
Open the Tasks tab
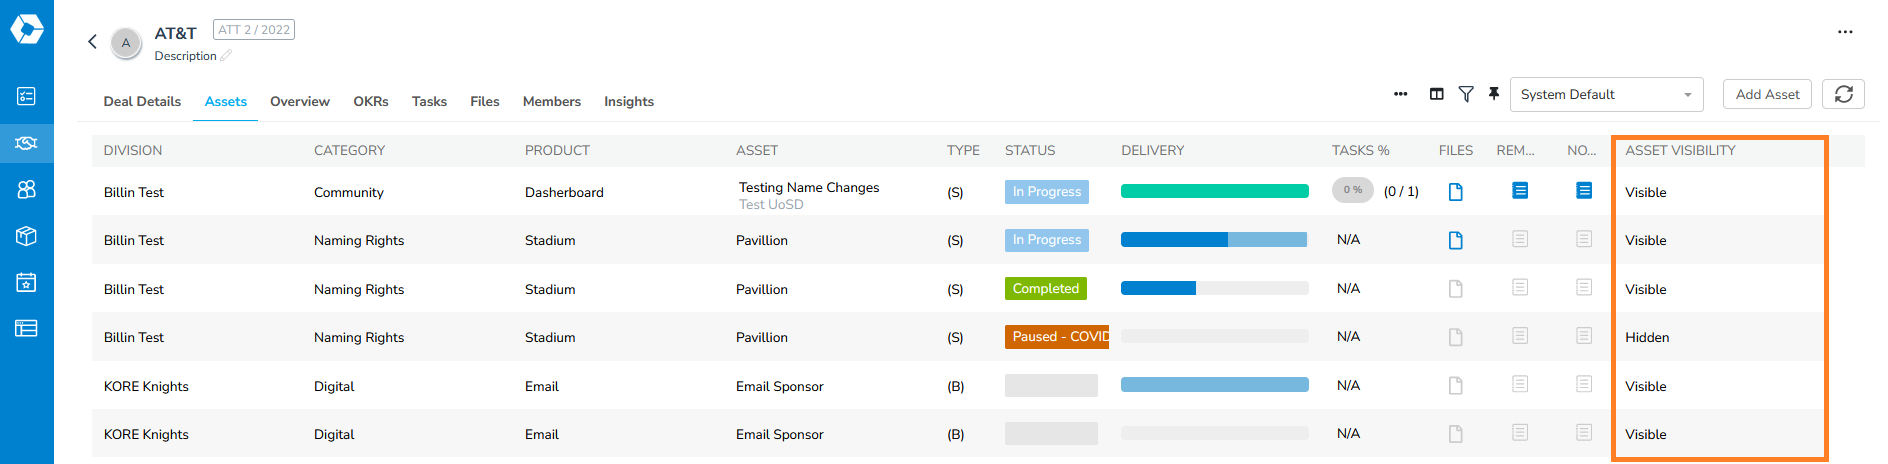(429, 101)
